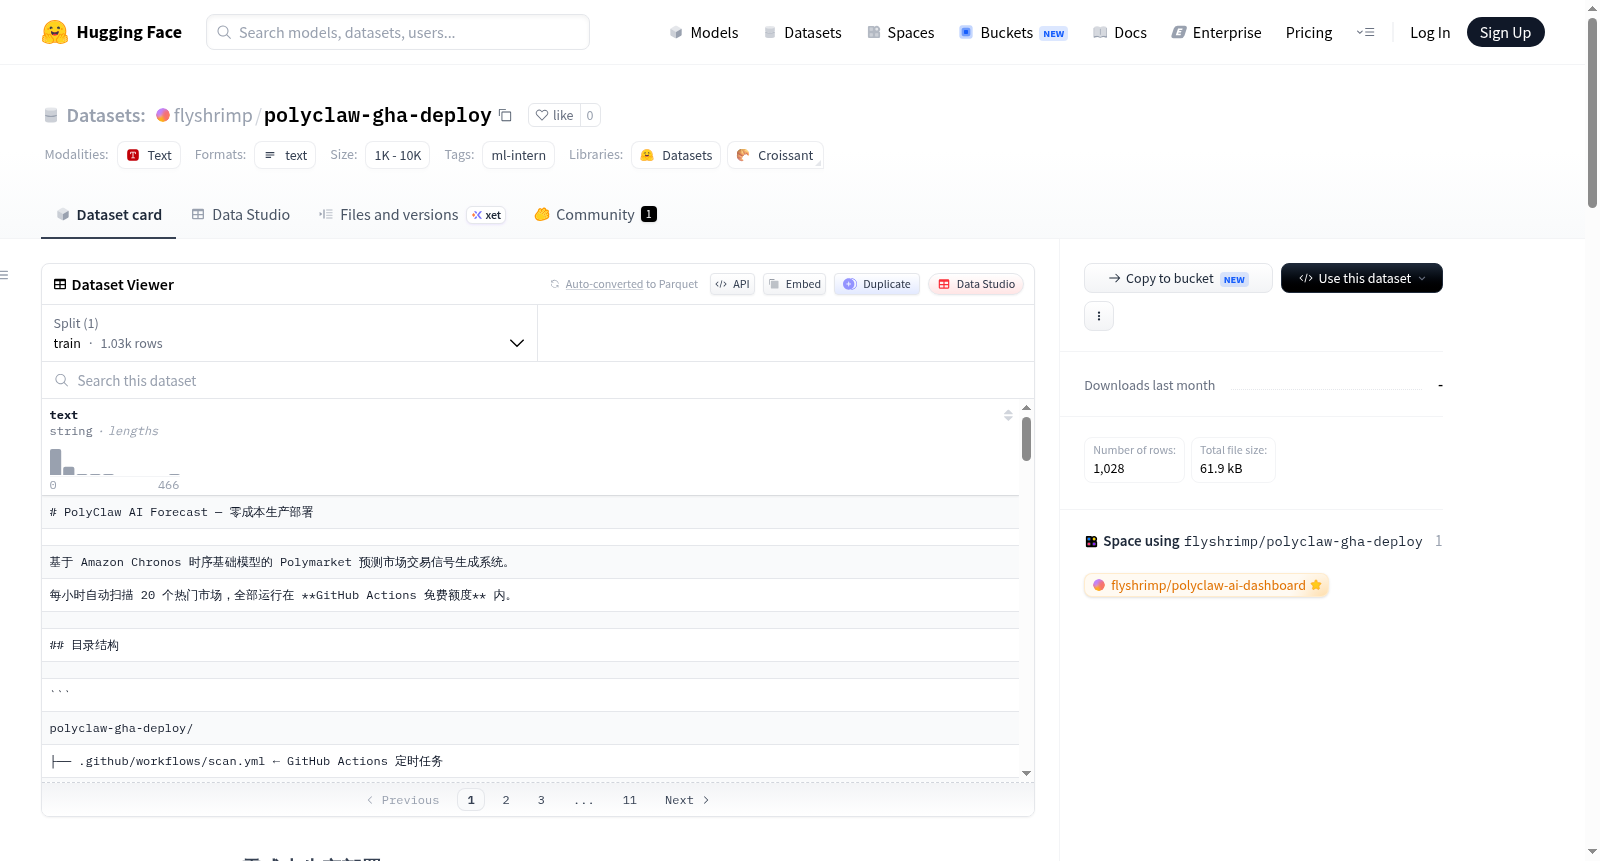Open Data Studio from the viewer header
Screen dimensions: 1600x861
point(976,284)
